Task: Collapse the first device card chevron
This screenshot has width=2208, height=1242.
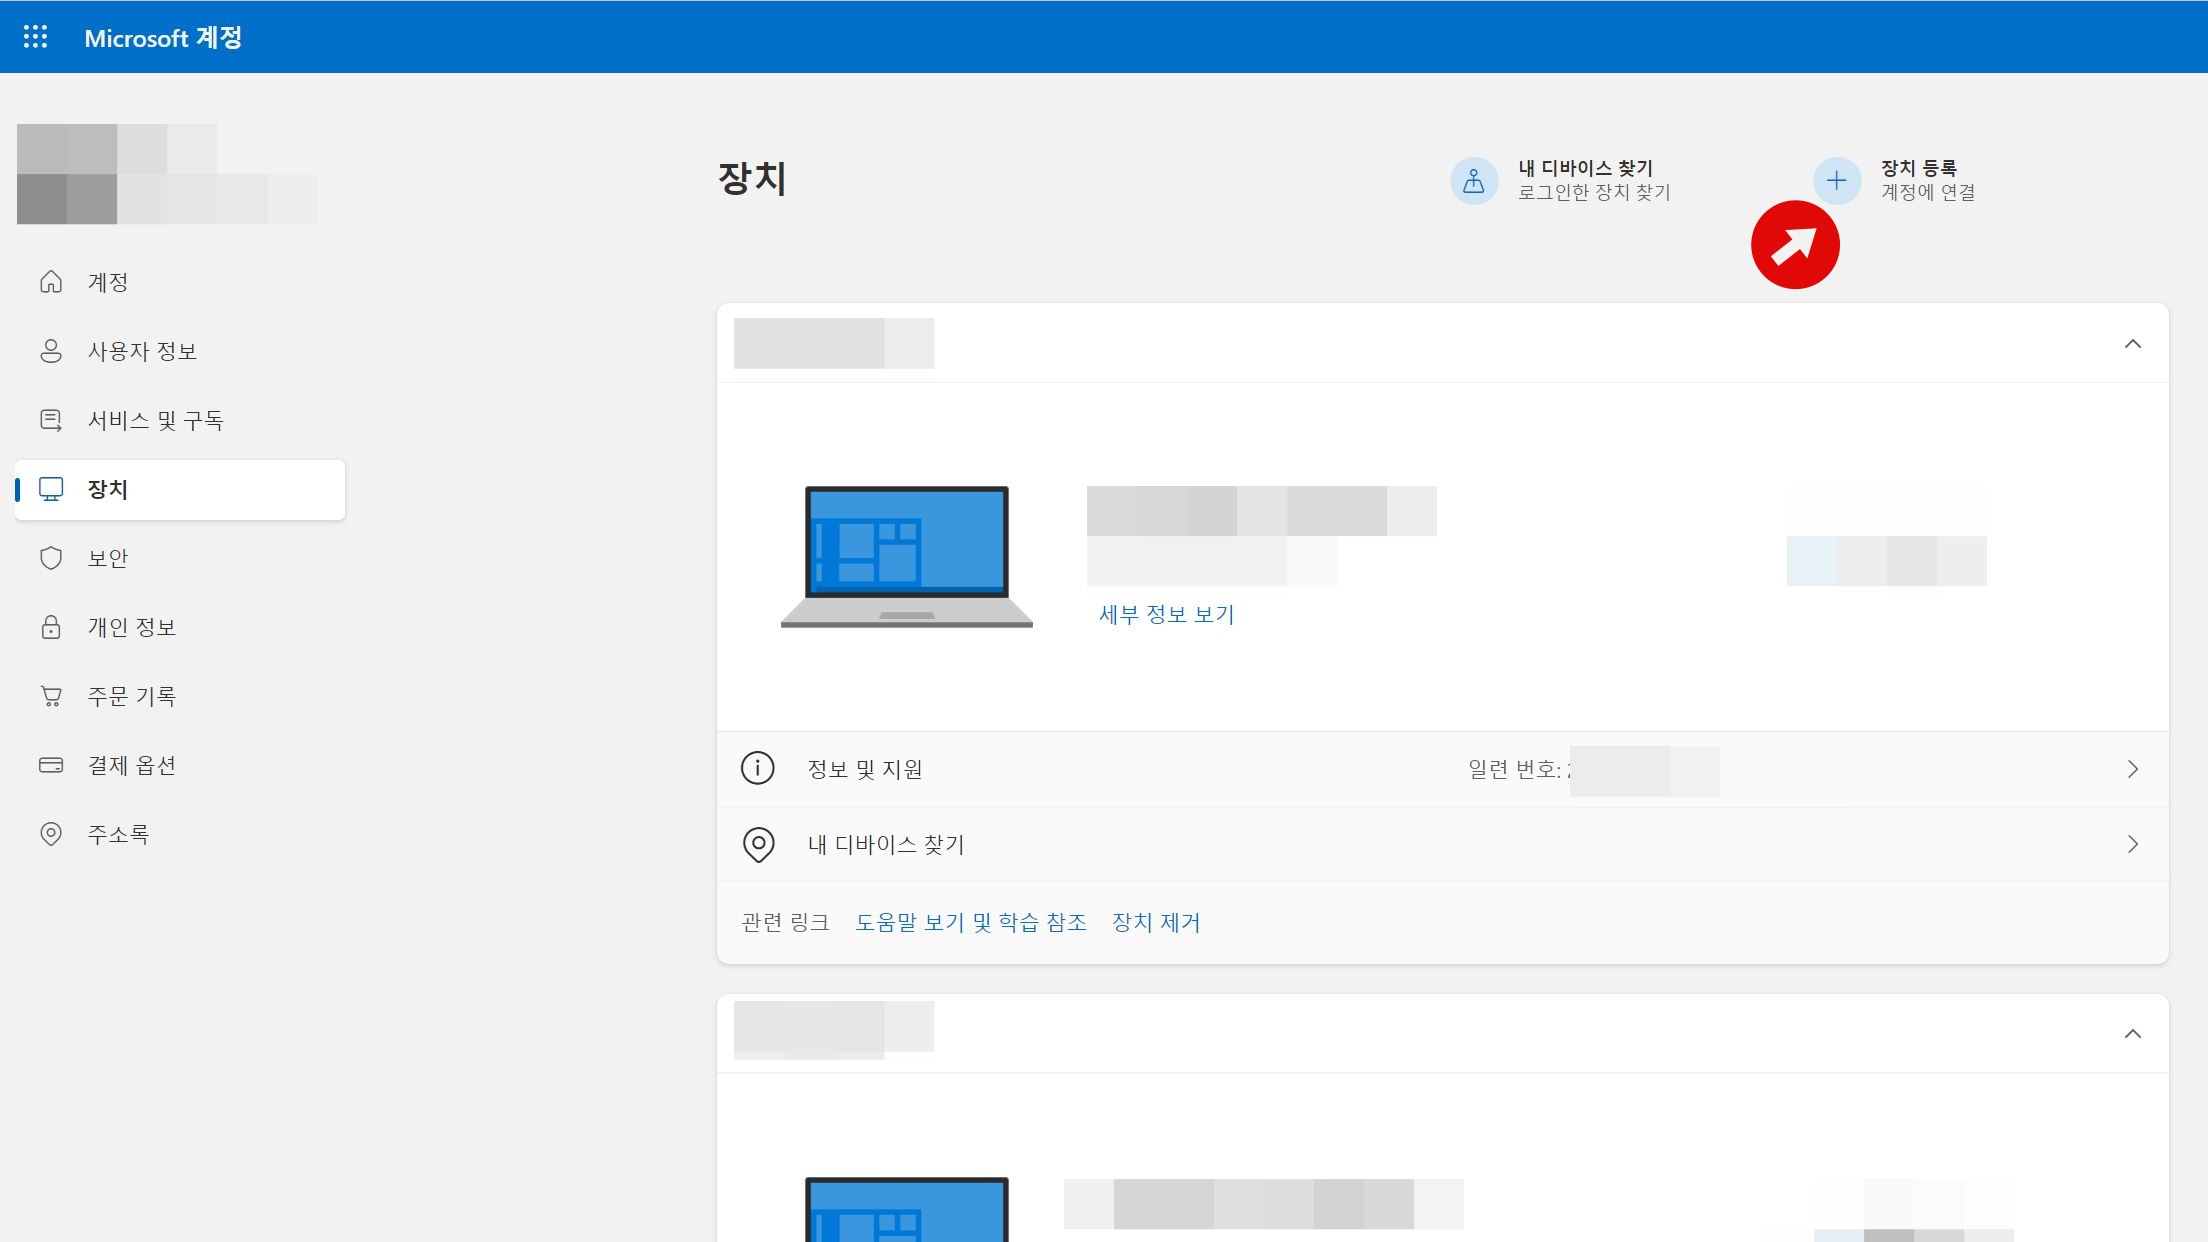Action: click(x=2132, y=344)
